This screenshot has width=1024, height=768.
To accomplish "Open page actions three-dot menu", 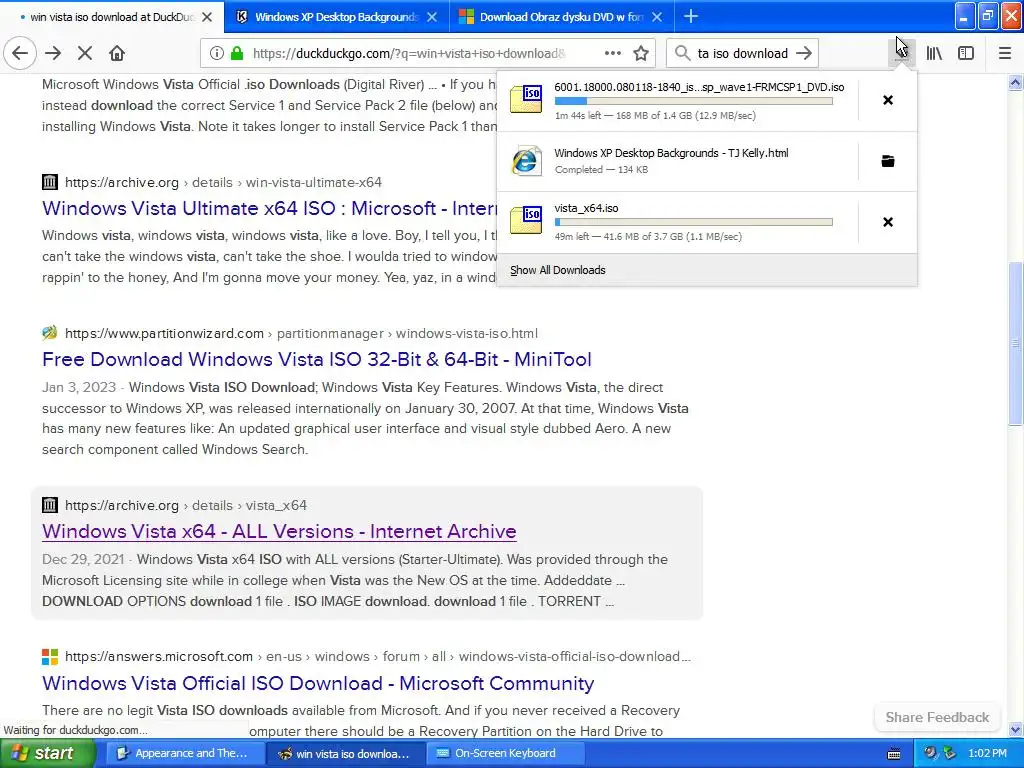I will [613, 53].
